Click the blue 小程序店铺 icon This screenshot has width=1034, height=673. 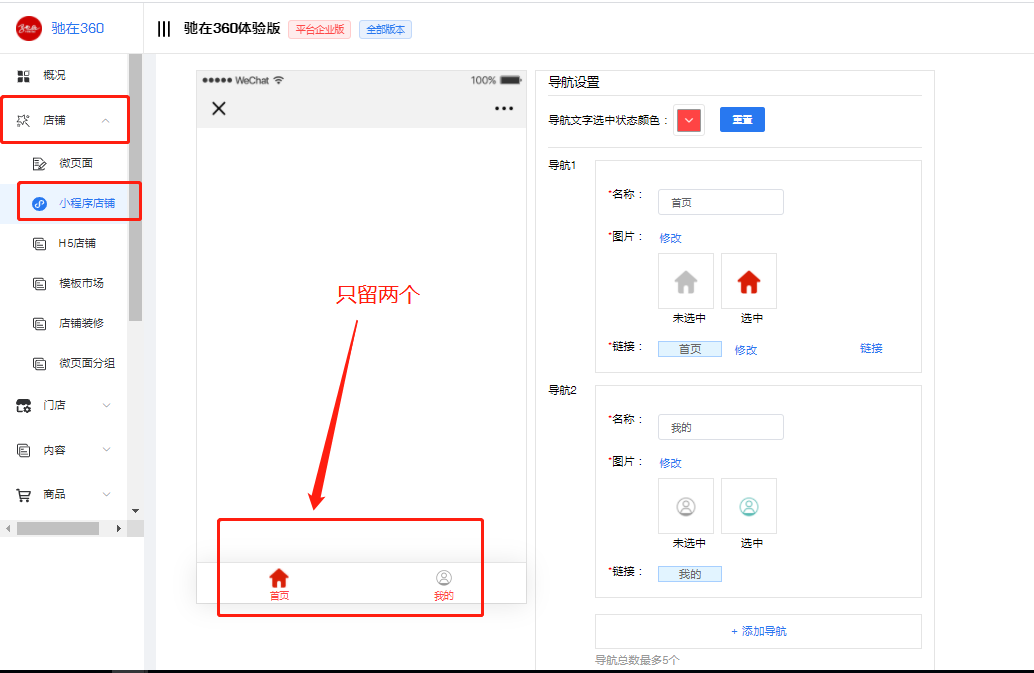(40, 204)
